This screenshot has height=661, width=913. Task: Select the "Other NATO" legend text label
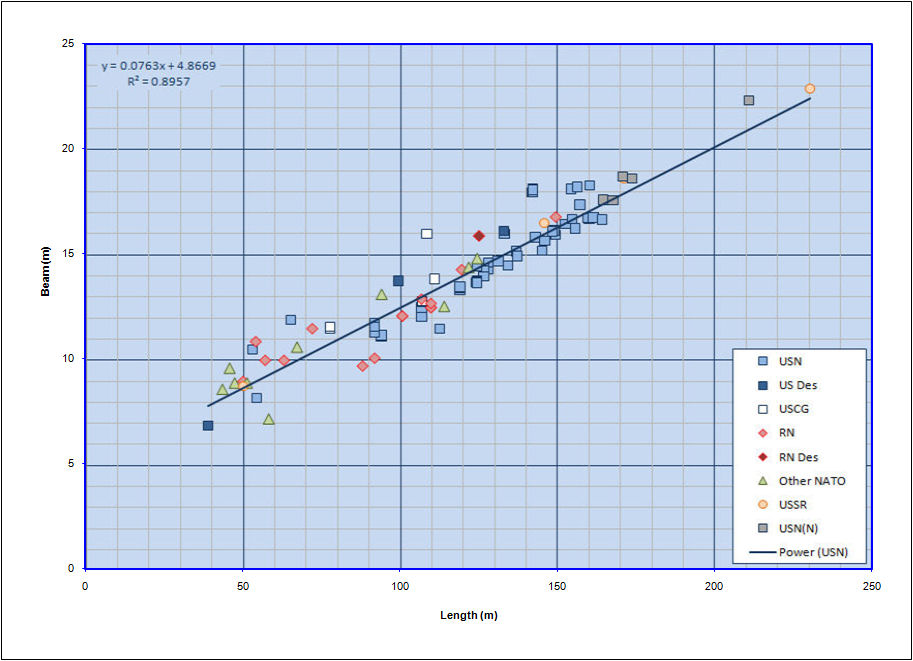(x=811, y=481)
